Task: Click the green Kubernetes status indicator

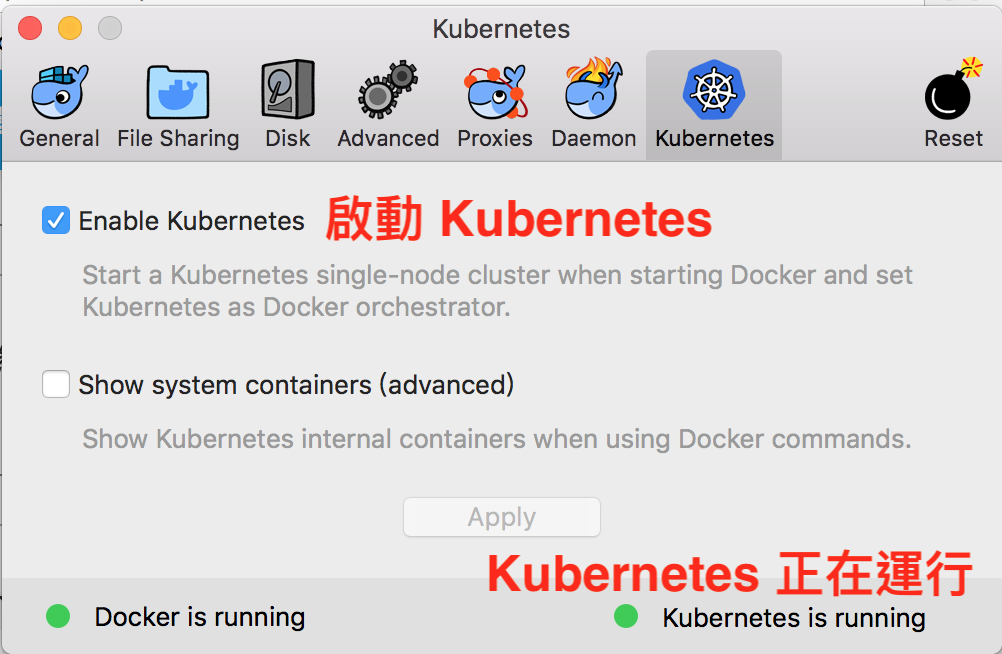Action: tap(626, 616)
